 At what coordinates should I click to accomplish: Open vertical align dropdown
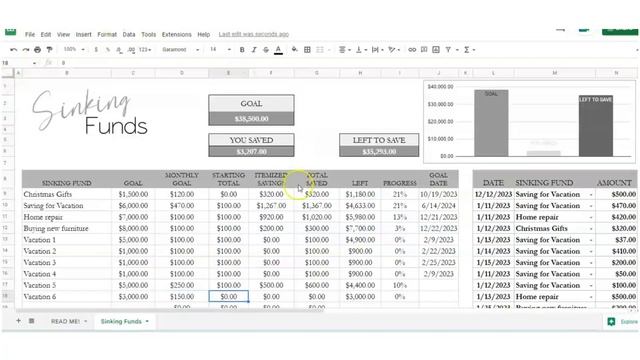(x=361, y=50)
